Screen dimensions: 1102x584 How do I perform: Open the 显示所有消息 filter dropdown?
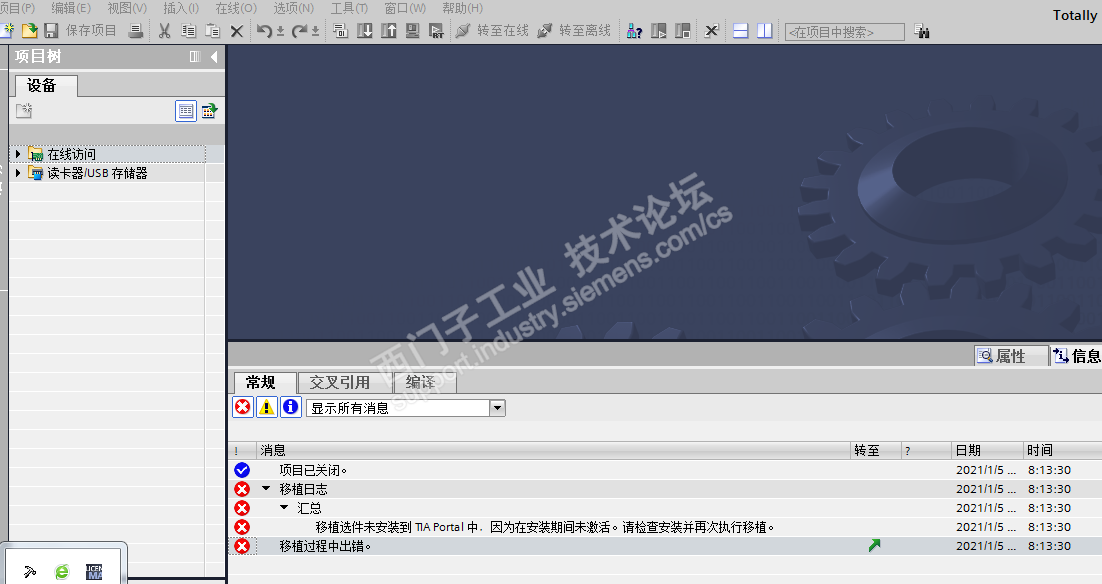(x=497, y=408)
